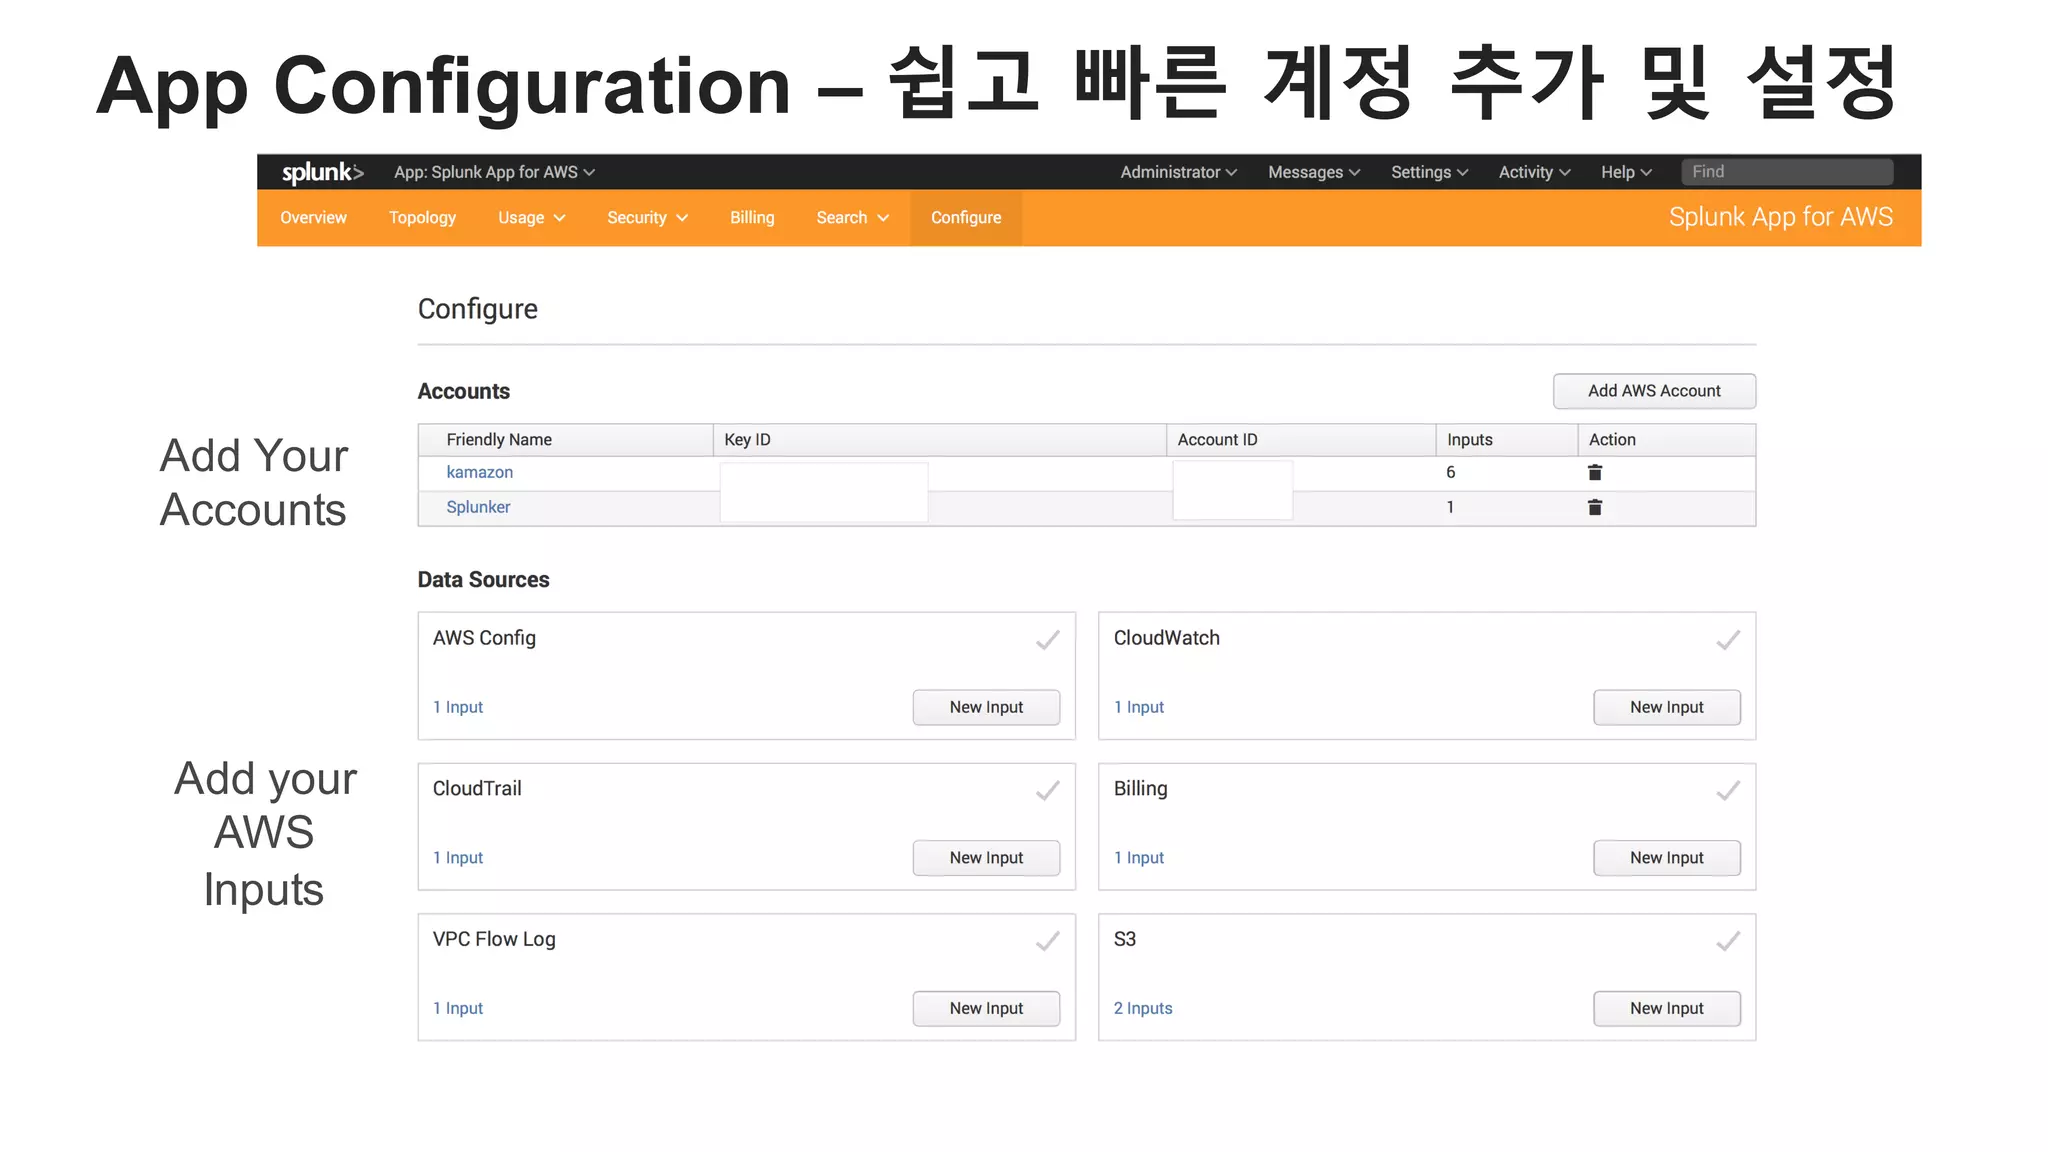The image size is (2048, 1152).
Task: Open the Settings dropdown
Action: 1429,172
